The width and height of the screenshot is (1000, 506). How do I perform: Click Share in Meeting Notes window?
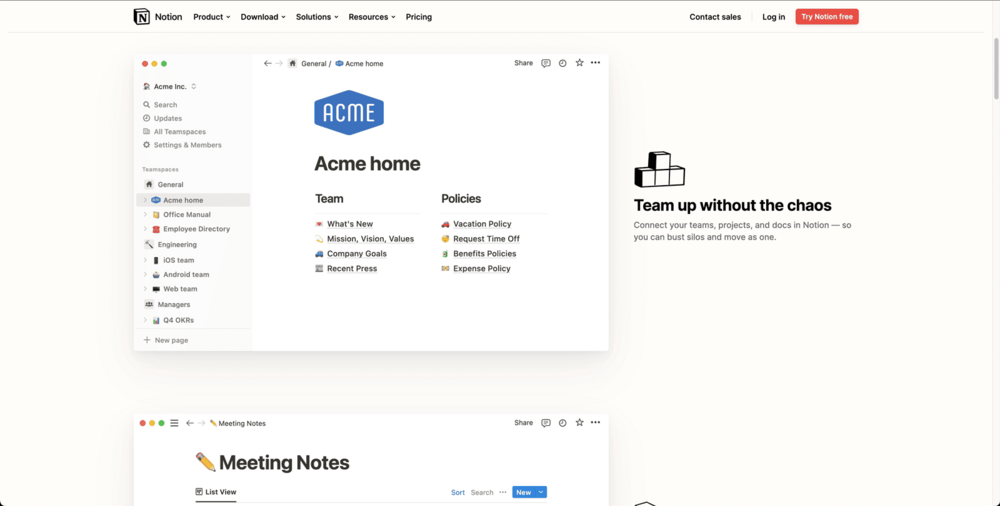pos(524,422)
